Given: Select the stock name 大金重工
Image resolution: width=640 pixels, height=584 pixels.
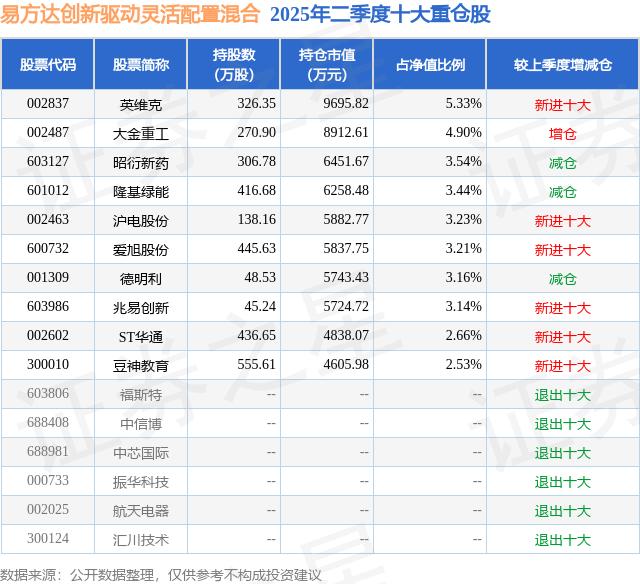Looking at the screenshot, I should [141, 134].
